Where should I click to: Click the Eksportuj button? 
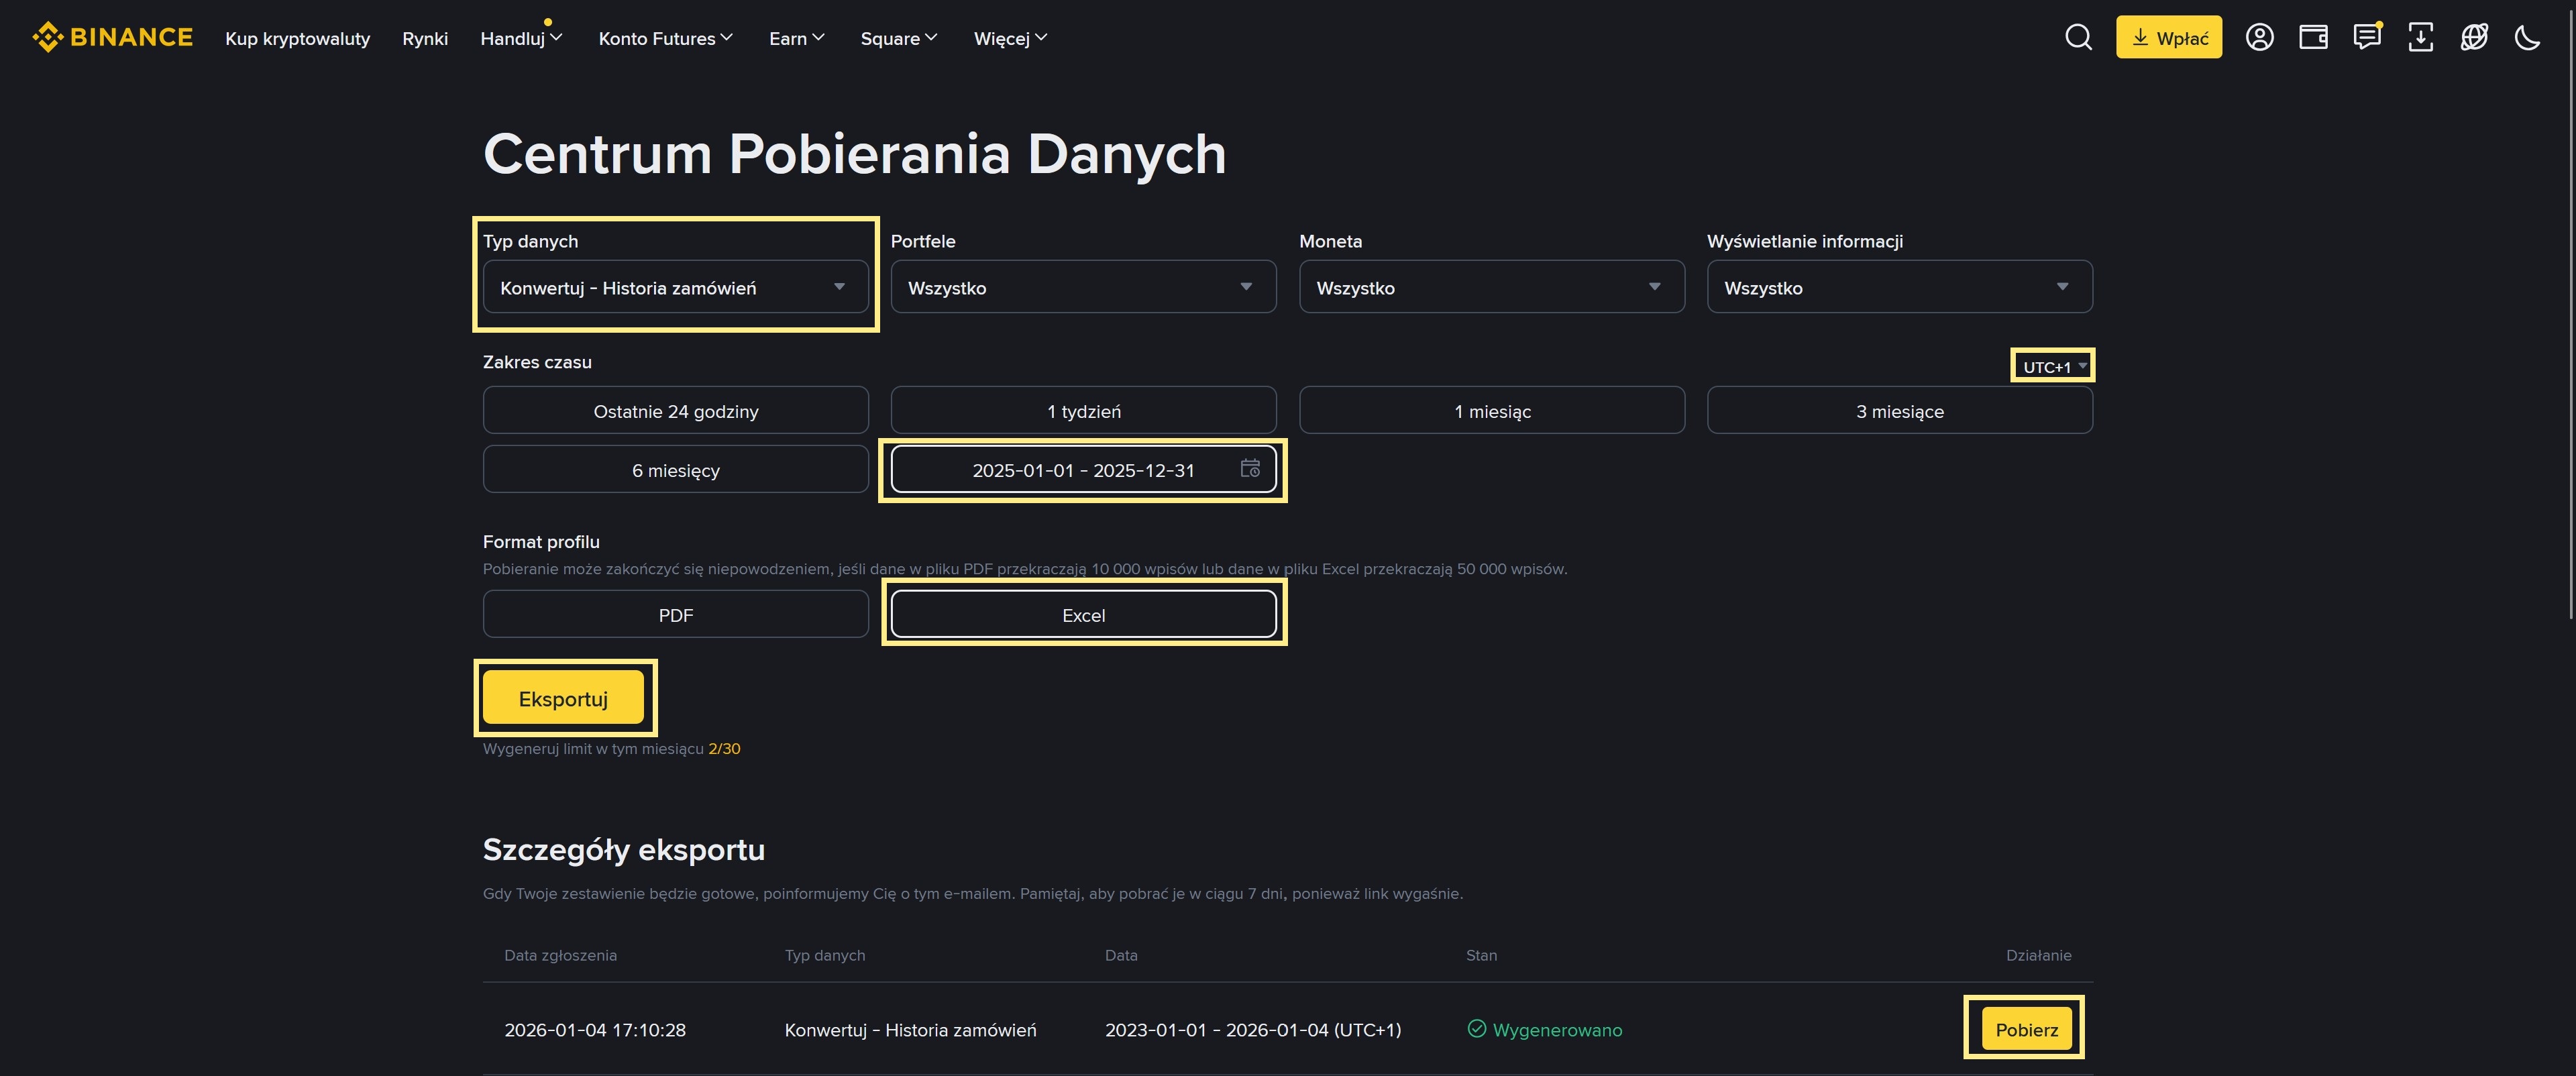click(x=563, y=698)
